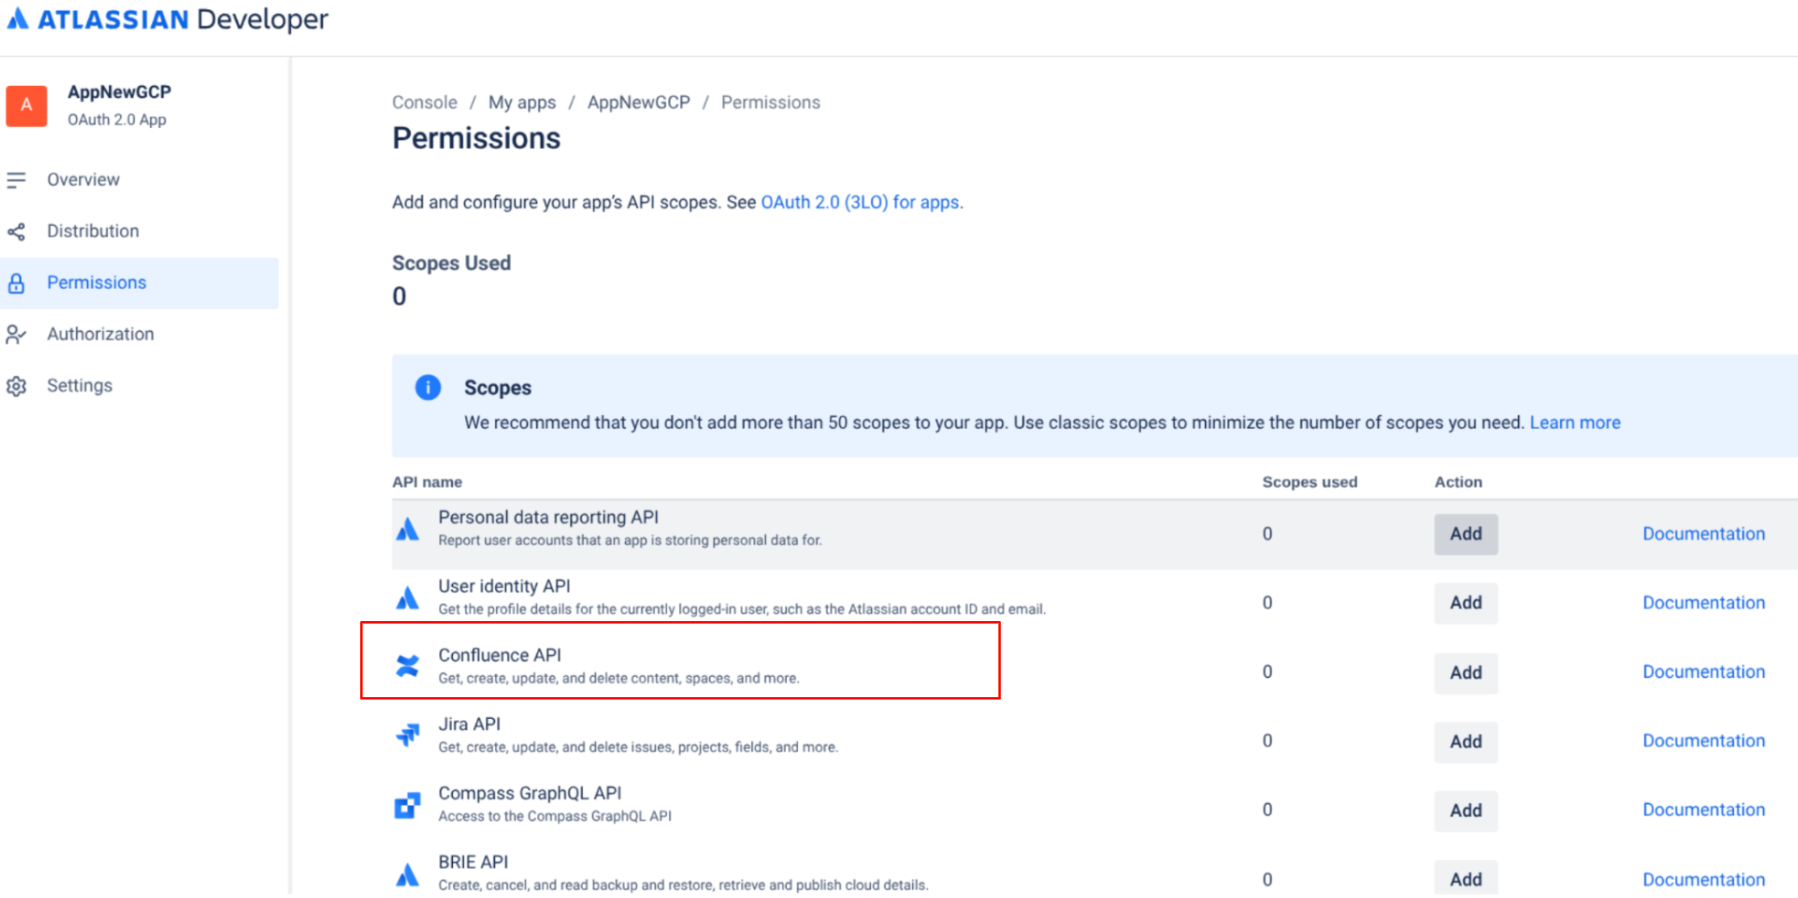Click the Action column header
The height and width of the screenshot is (898, 1798).
[1458, 482]
